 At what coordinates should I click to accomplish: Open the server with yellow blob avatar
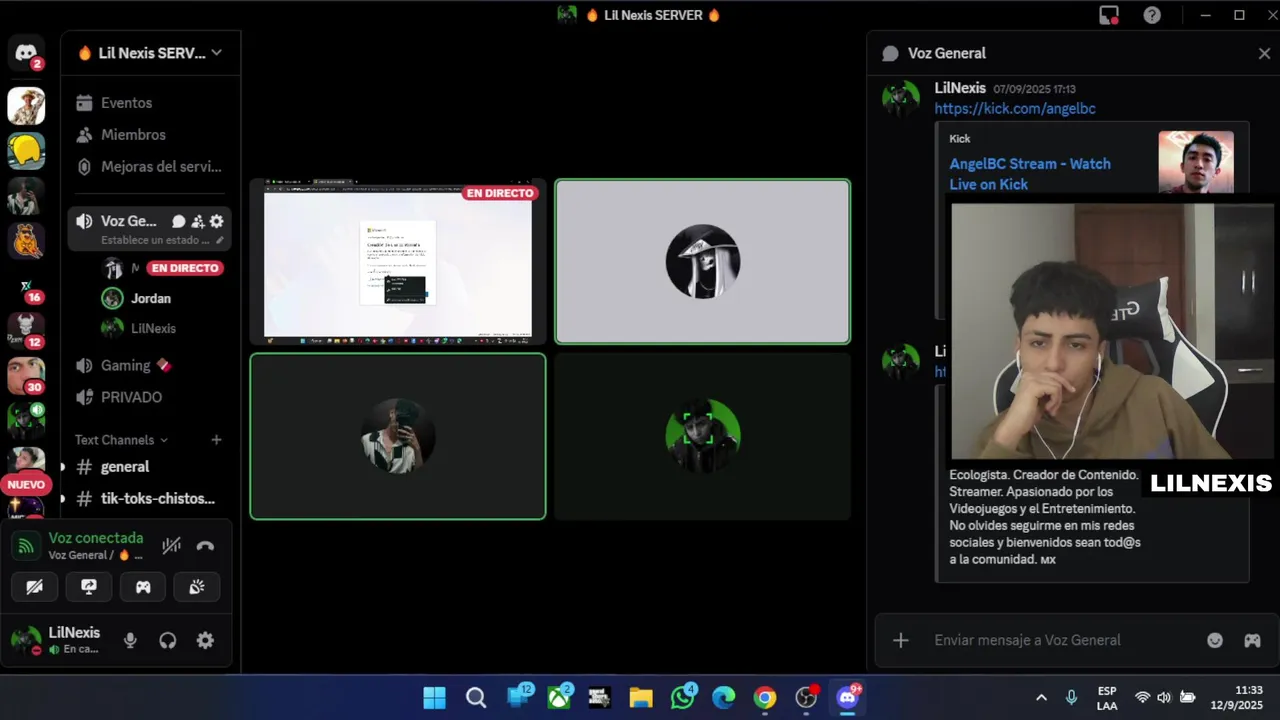pos(26,151)
